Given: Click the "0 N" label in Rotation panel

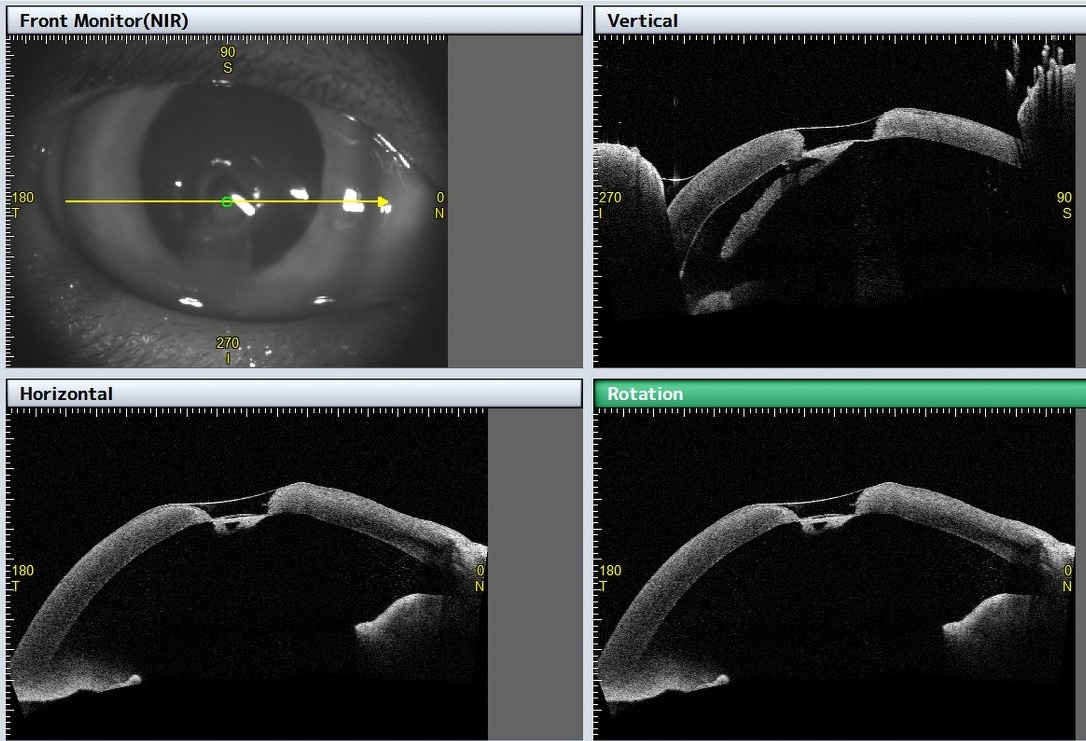Looking at the screenshot, I should coord(1067,578).
